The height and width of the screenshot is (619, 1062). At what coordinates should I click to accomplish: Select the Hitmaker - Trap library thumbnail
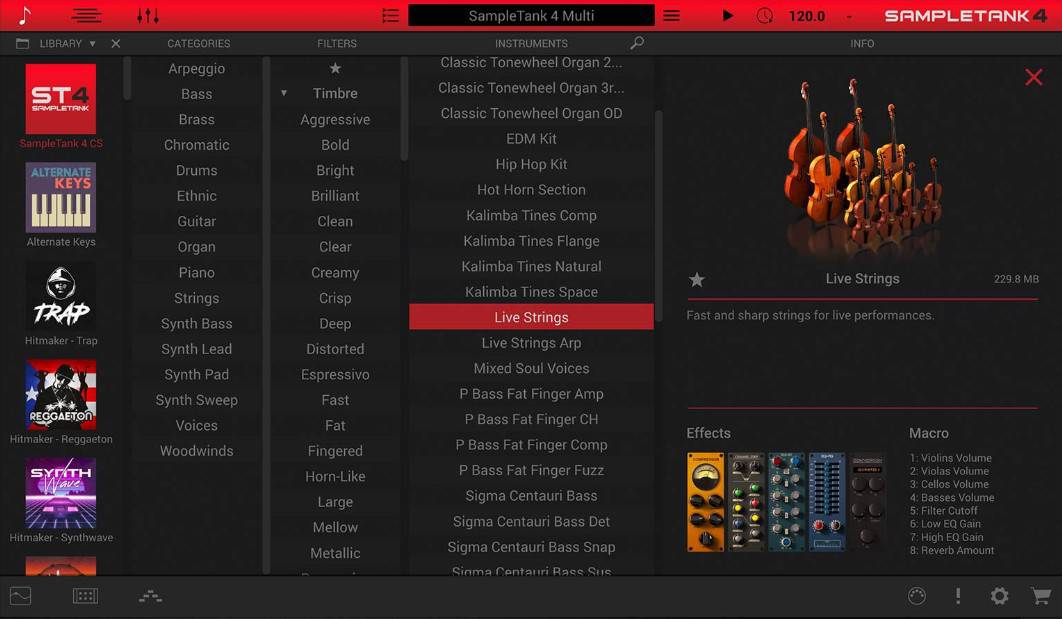[x=61, y=298]
